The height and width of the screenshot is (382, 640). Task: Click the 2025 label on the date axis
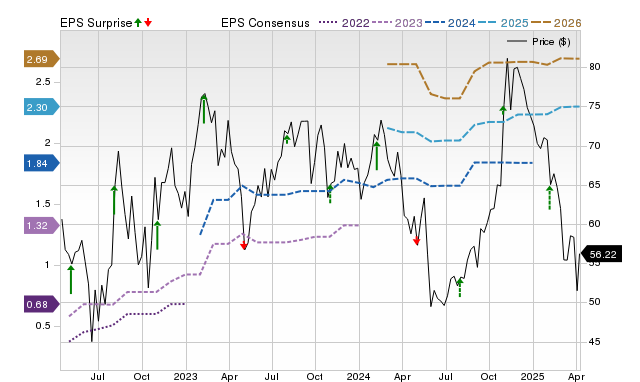(533, 376)
